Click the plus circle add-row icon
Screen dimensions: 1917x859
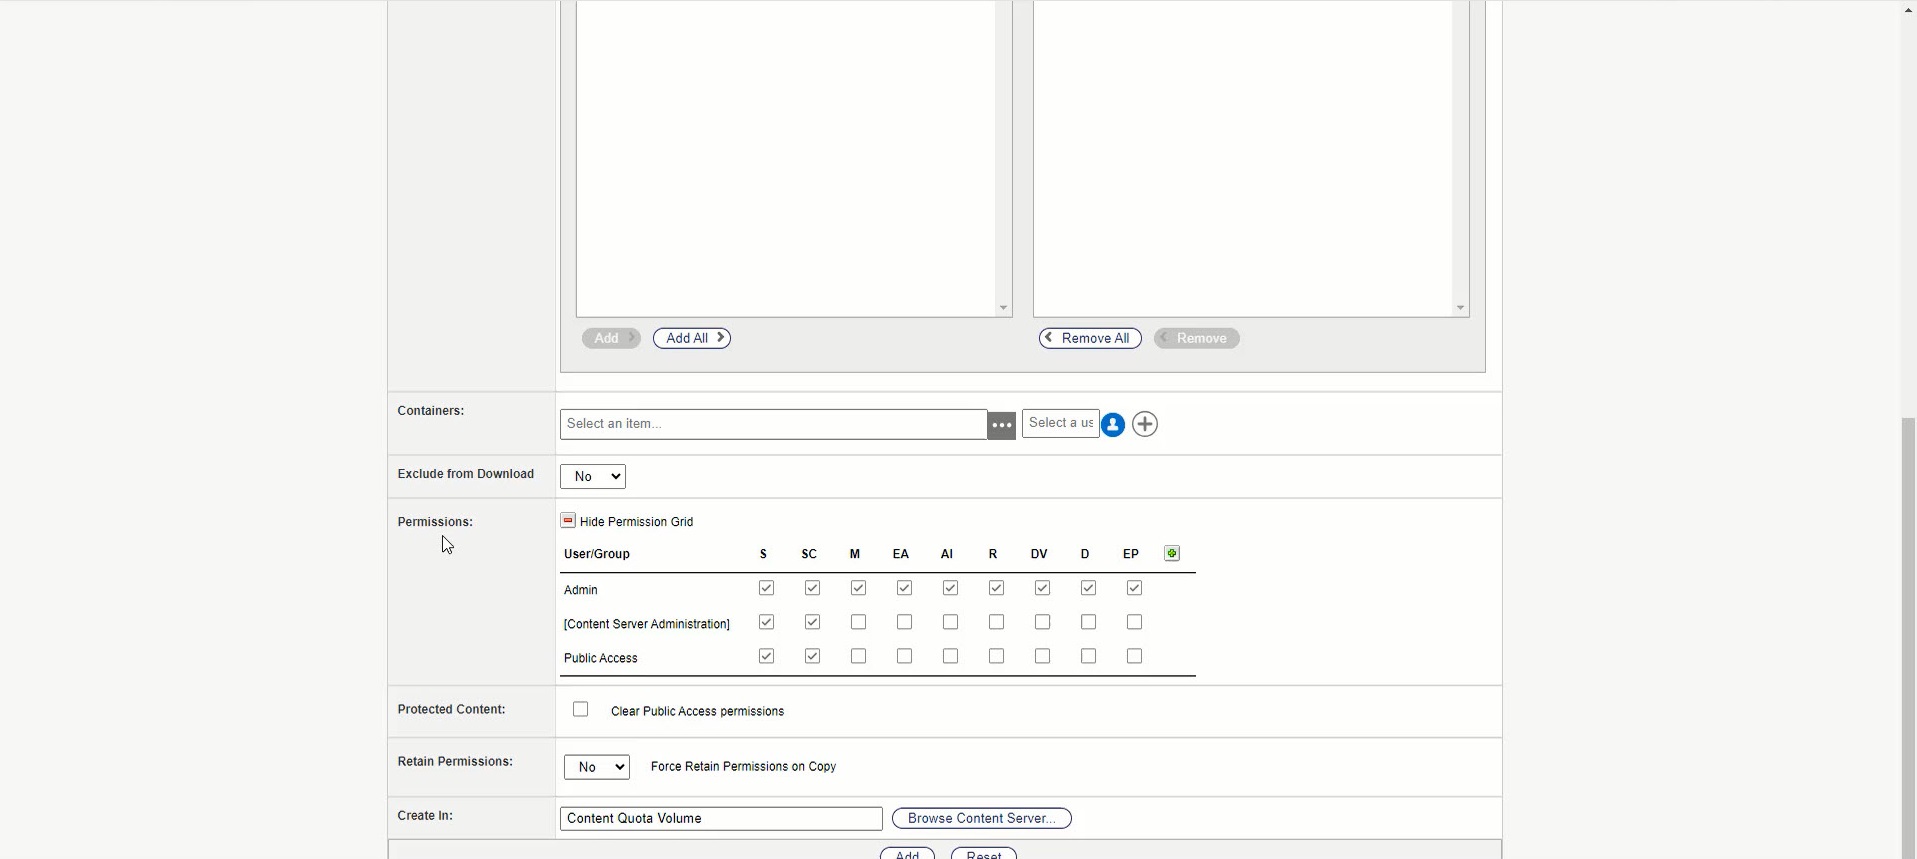(x=1145, y=425)
